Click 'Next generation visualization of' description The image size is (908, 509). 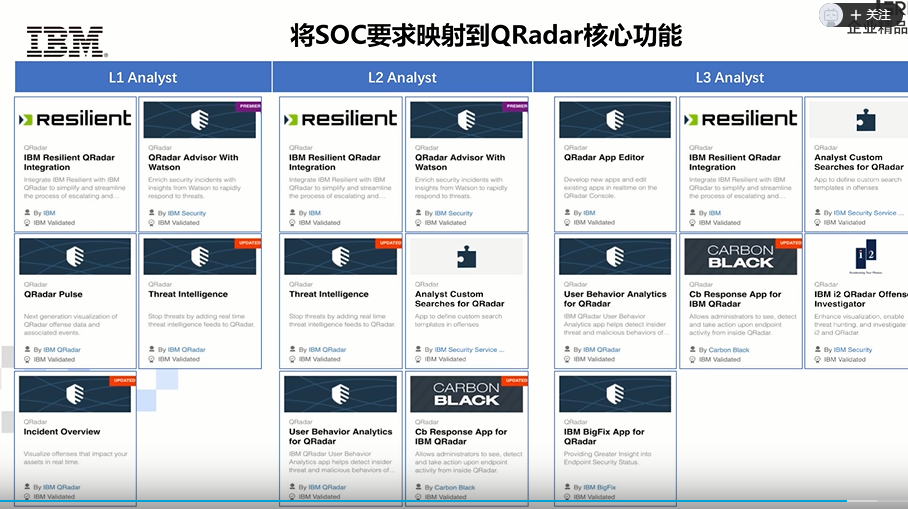[x=71, y=316]
